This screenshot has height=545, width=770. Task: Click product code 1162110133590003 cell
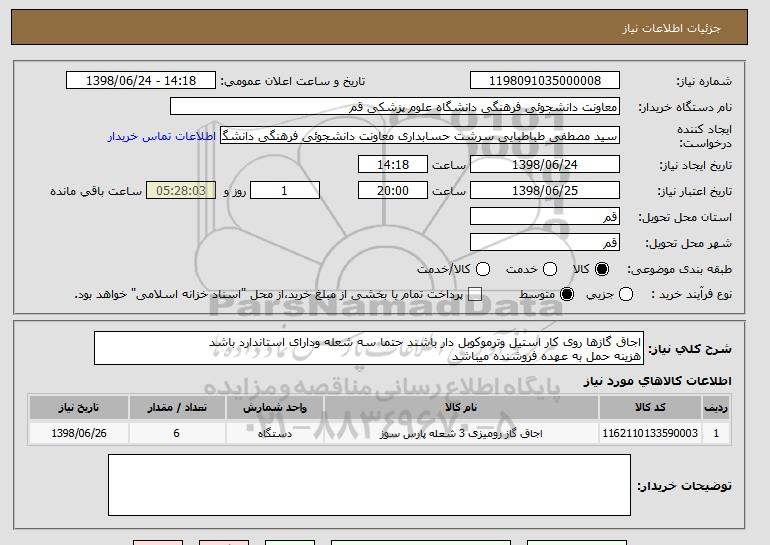coord(650,433)
